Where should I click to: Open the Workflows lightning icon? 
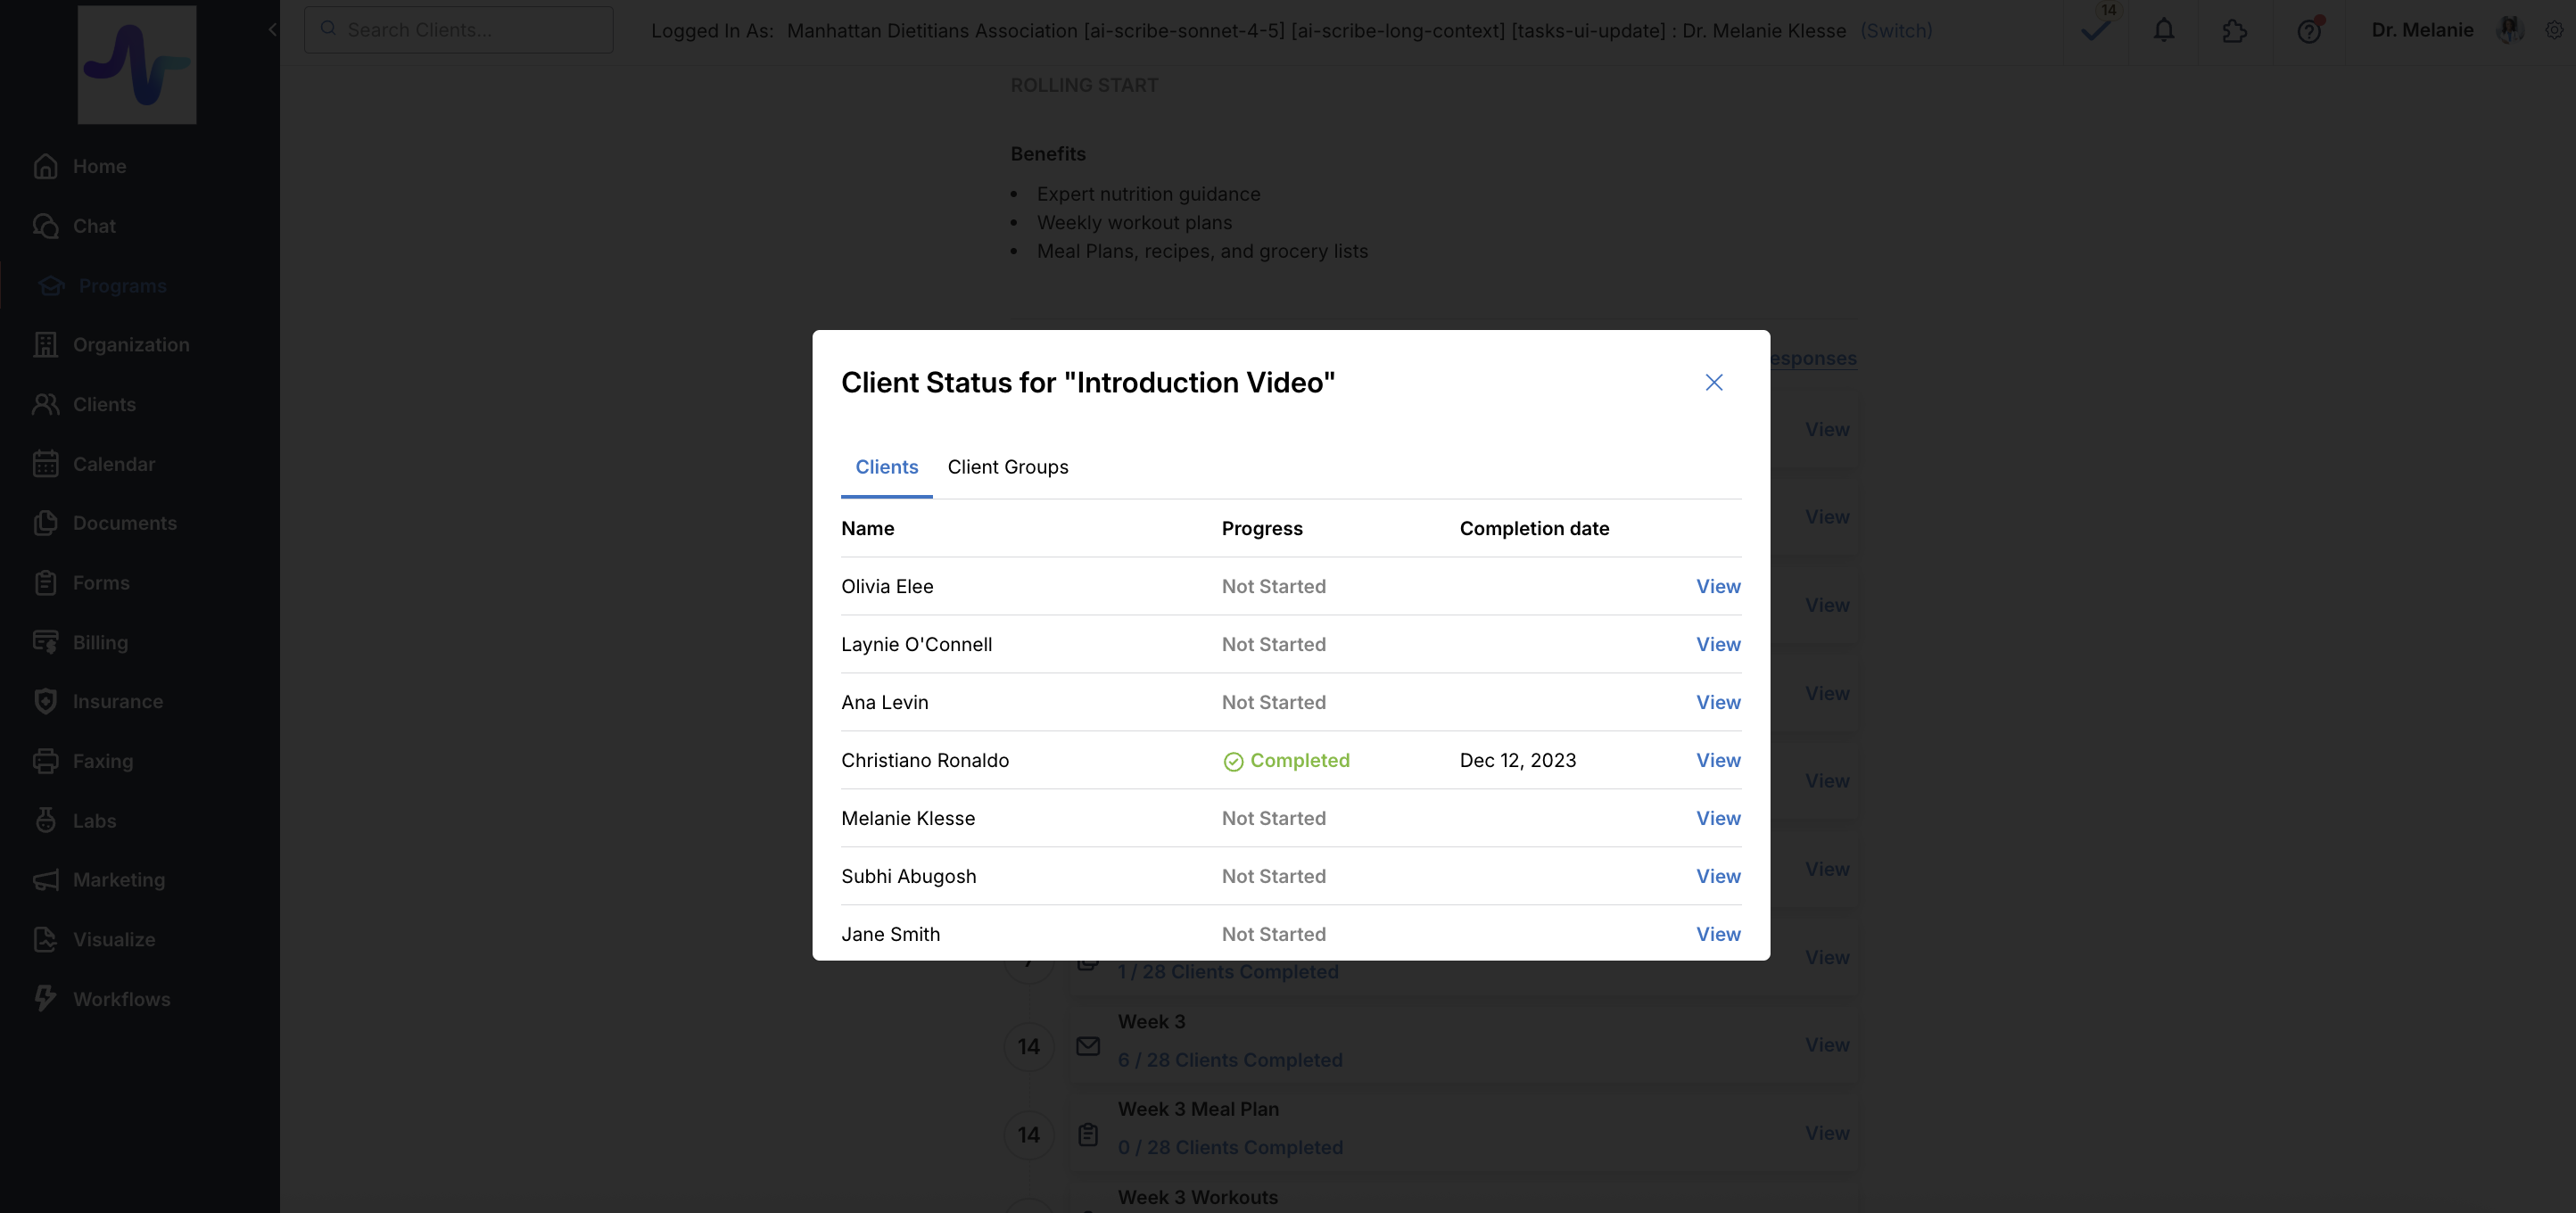coord(46,999)
